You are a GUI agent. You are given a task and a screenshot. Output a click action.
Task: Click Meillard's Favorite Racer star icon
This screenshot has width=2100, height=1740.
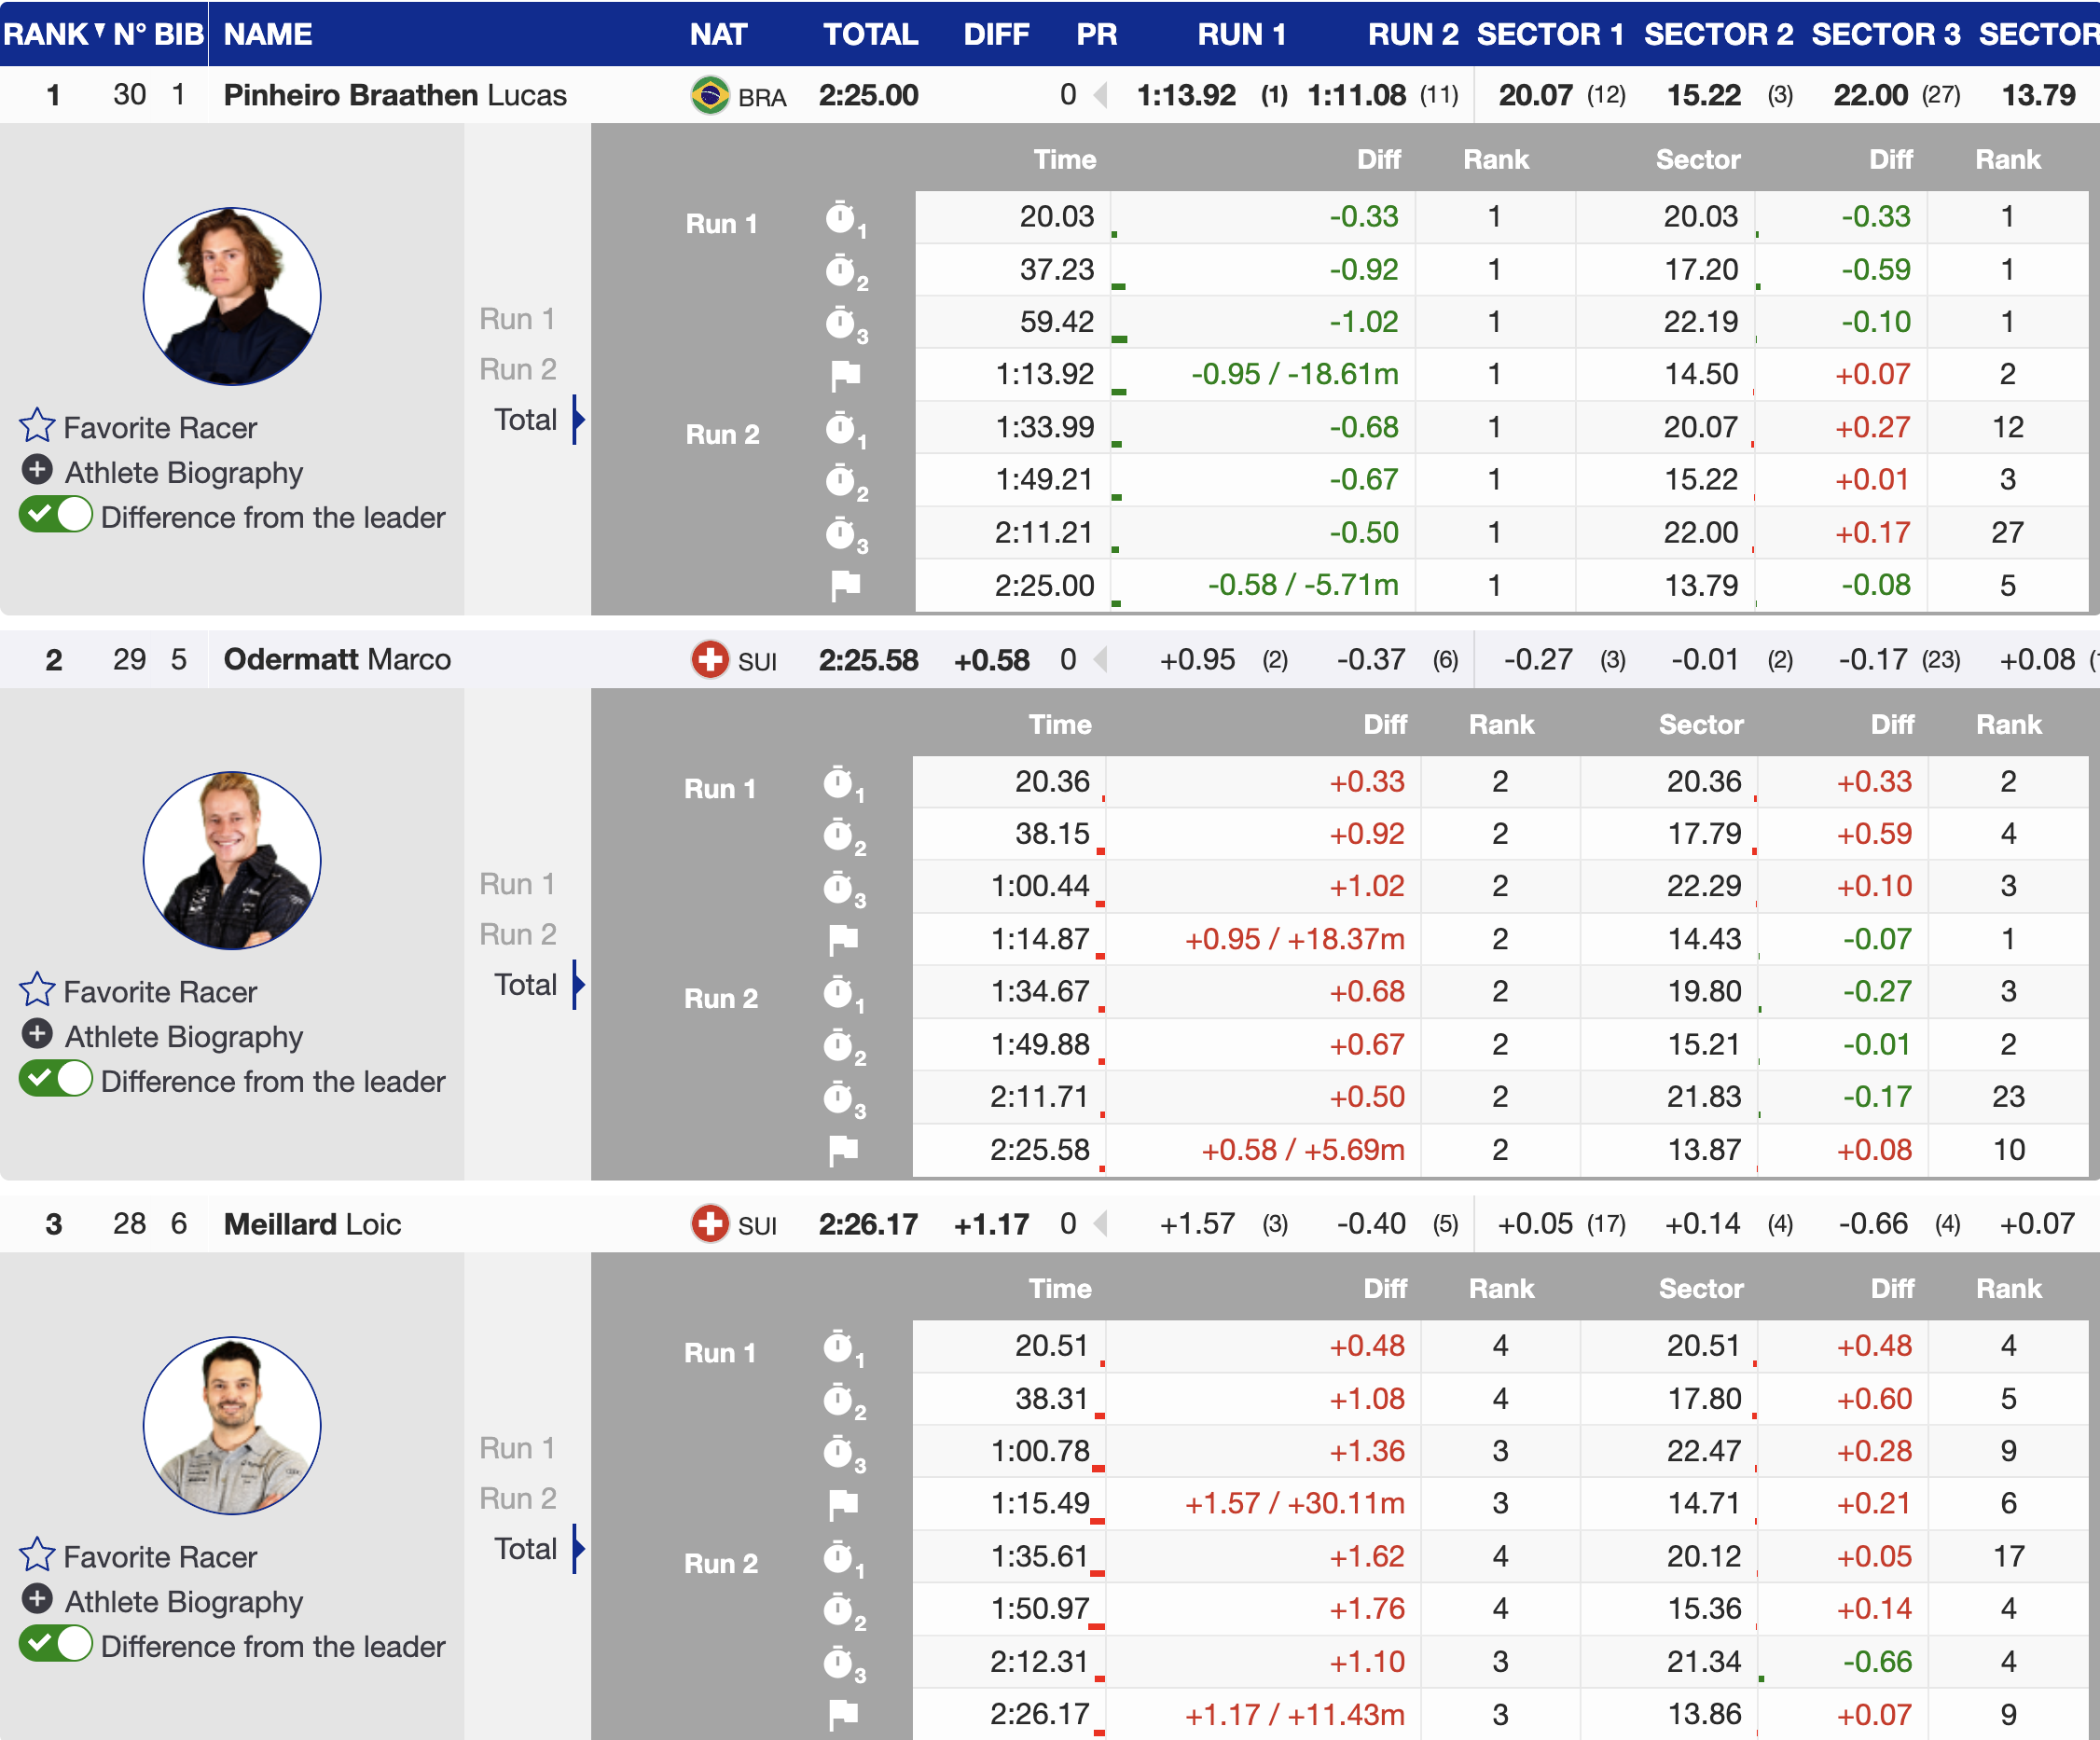(37, 1555)
